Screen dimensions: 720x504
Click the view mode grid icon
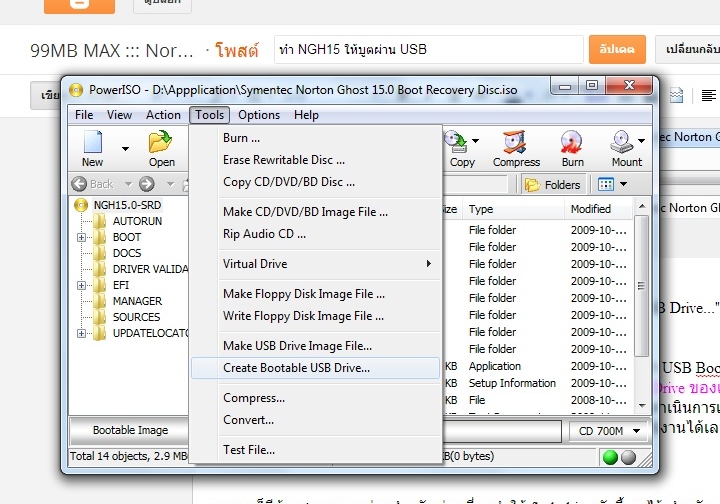pos(606,185)
